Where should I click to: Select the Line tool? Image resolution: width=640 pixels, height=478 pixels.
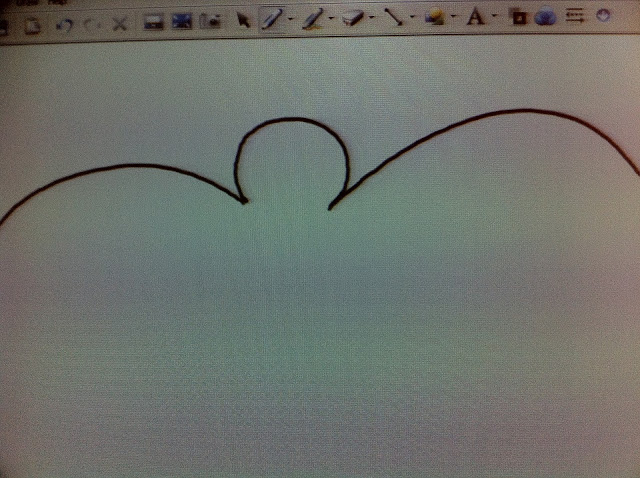click(x=394, y=17)
